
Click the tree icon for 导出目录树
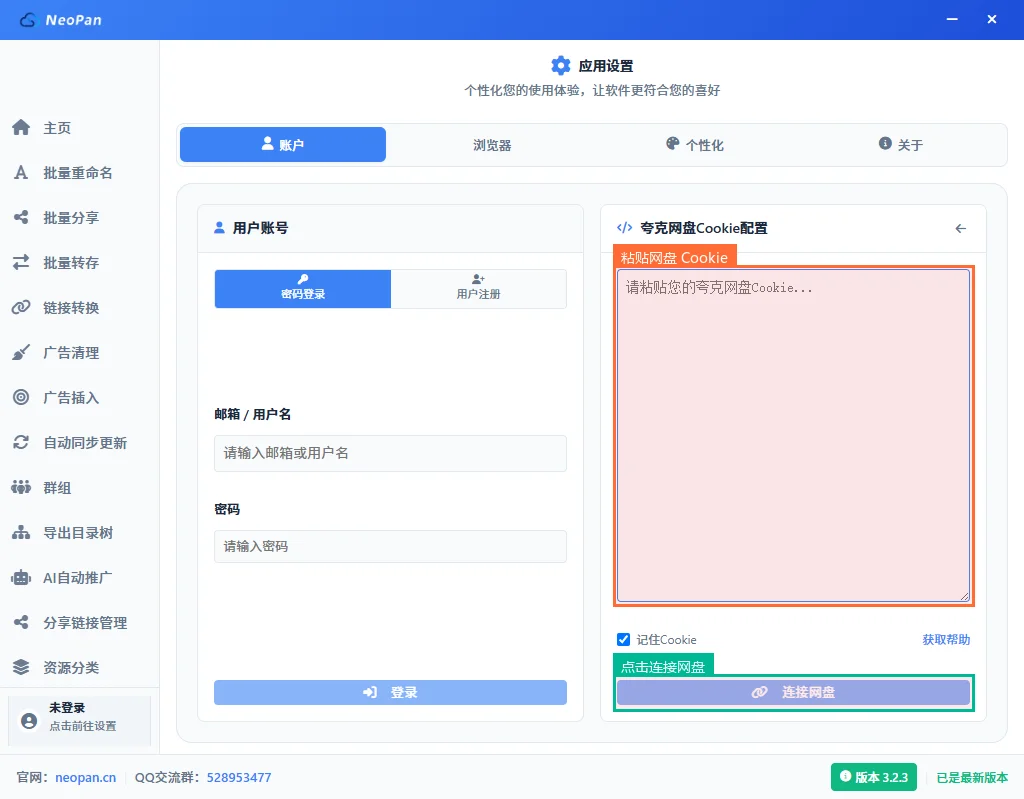[x=21, y=532]
